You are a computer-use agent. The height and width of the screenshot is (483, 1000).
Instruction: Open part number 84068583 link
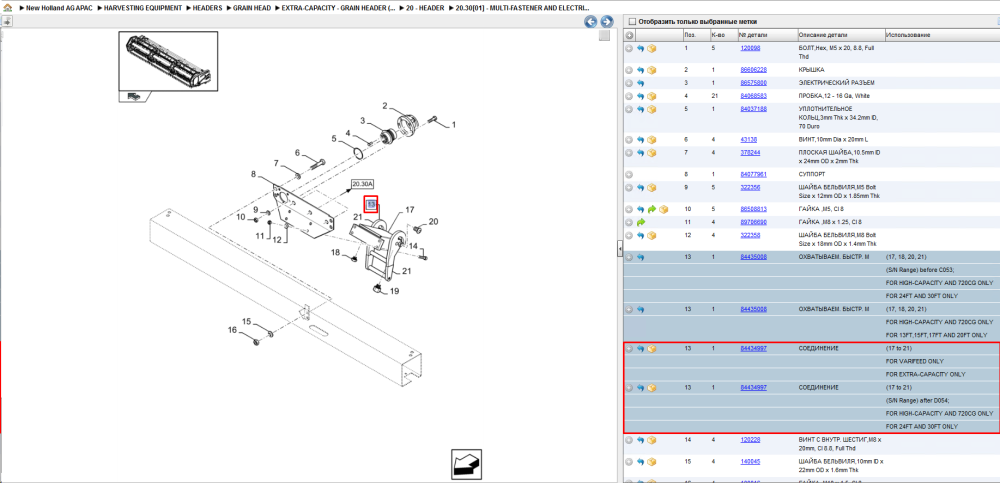753,96
